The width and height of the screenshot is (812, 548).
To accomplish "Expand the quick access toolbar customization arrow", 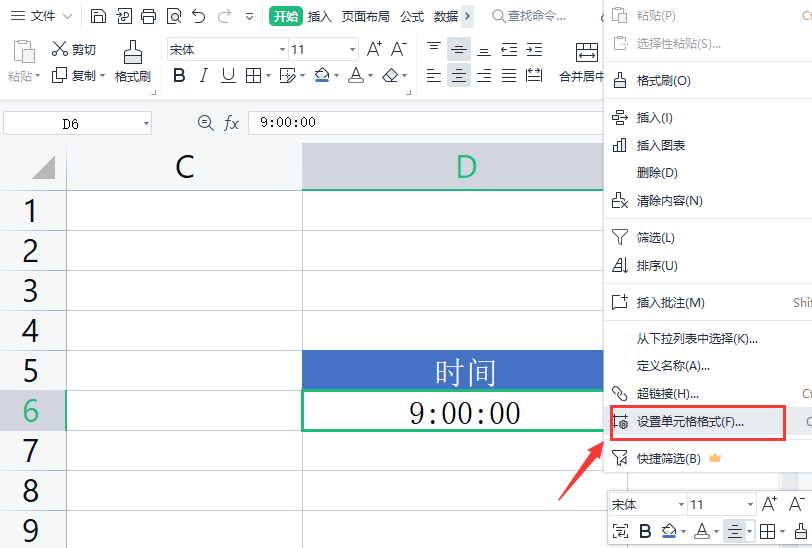I will (249, 17).
